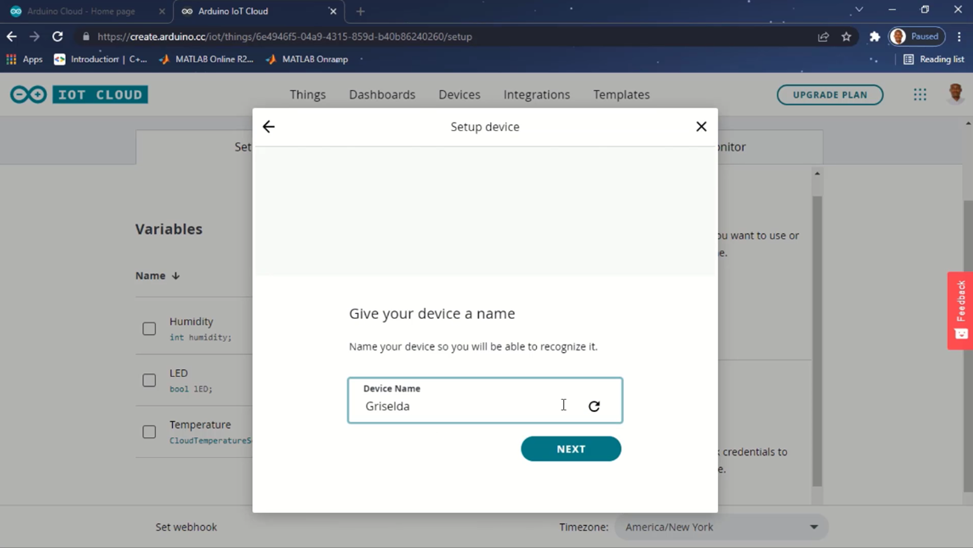Open the Feedback side tab
The width and height of the screenshot is (973, 548).
pyautogui.click(x=960, y=310)
